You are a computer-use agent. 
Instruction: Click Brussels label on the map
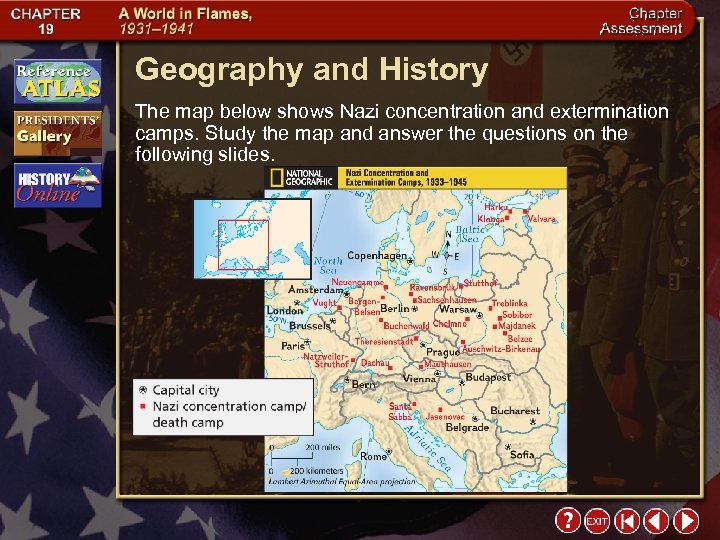310,326
